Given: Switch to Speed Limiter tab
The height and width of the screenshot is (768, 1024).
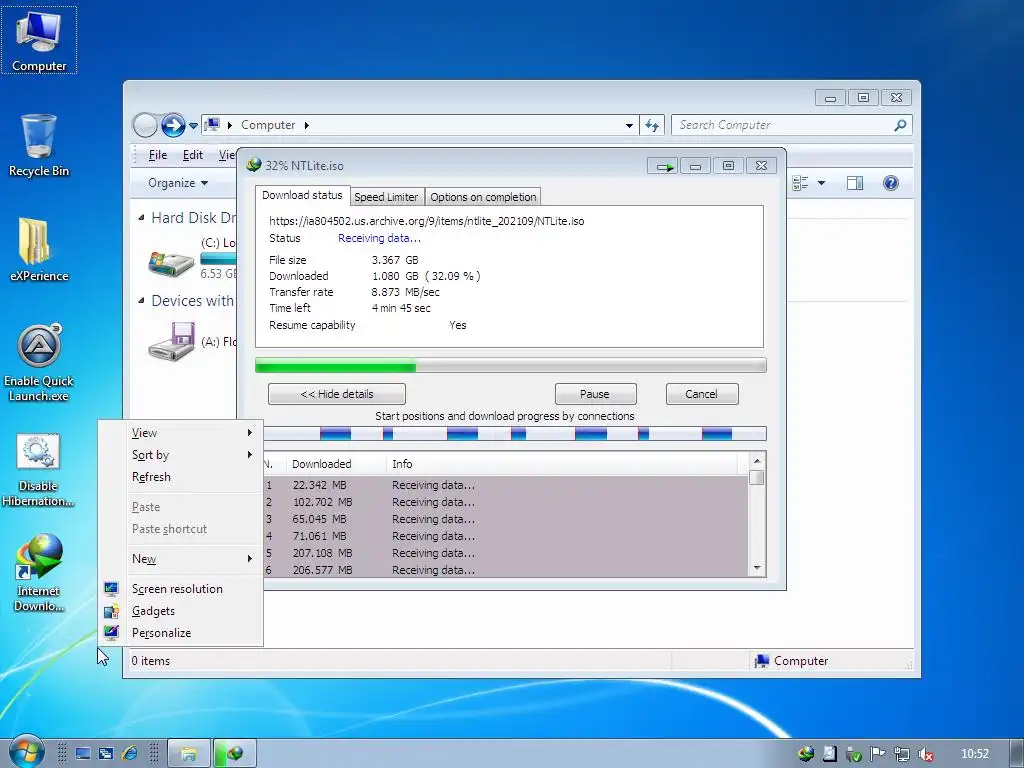Looking at the screenshot, I should click(x=386, y=197).
